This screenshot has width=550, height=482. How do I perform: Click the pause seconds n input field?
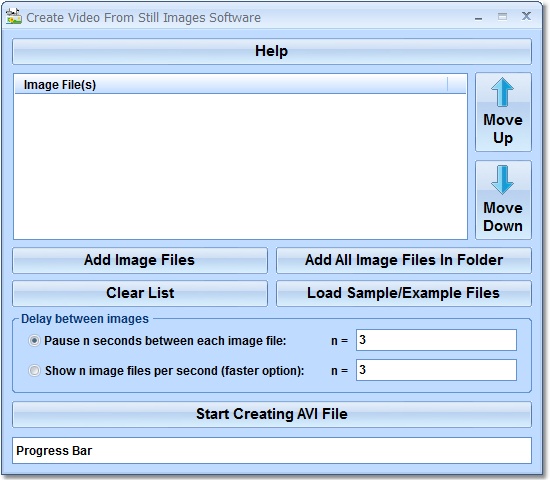pos(436,340)
